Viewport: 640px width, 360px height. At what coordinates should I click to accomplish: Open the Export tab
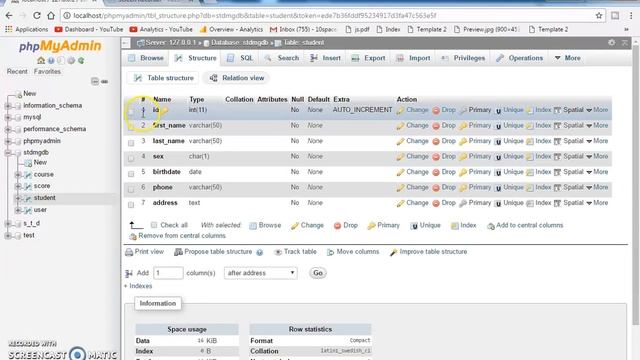(x=369, y=58)
